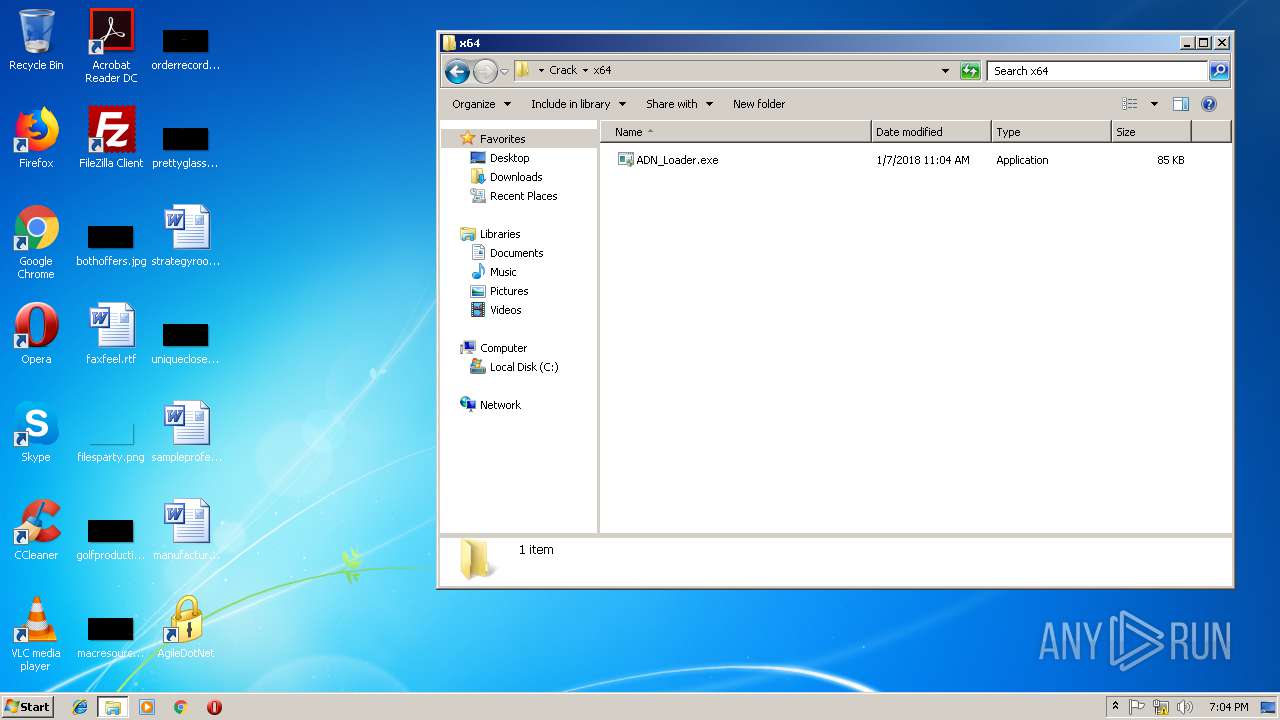This screenshot has height=720, width=1280.
Task: Open the Organize menu
Action: coord(481,104)
